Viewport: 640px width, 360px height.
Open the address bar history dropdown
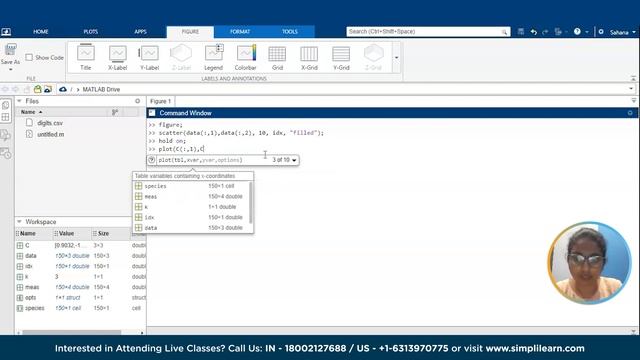[631, 89]
